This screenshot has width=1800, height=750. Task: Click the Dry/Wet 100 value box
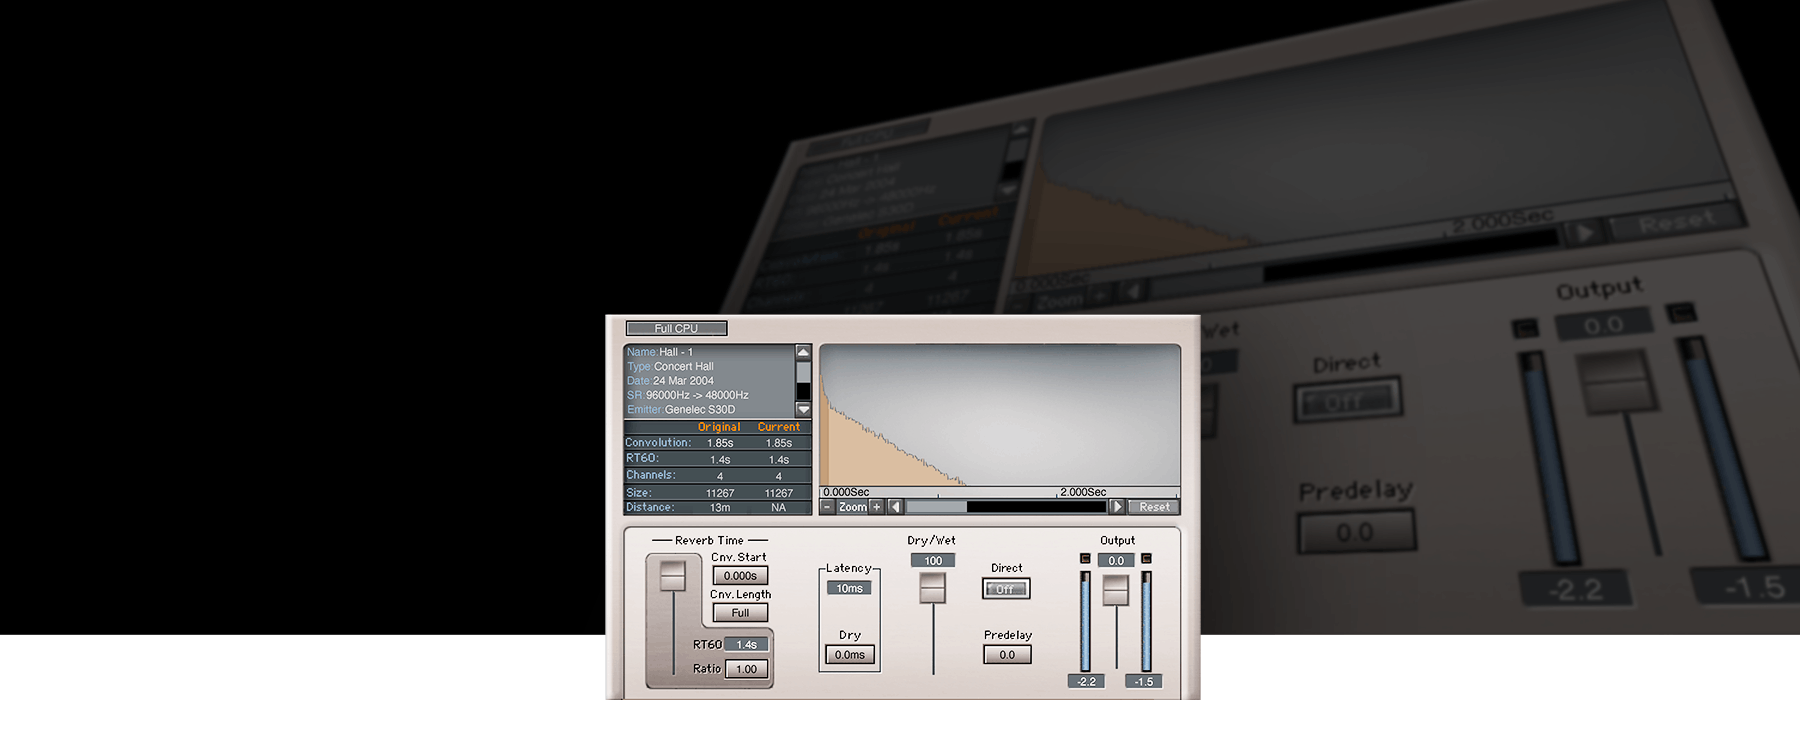tap(933, 561)
